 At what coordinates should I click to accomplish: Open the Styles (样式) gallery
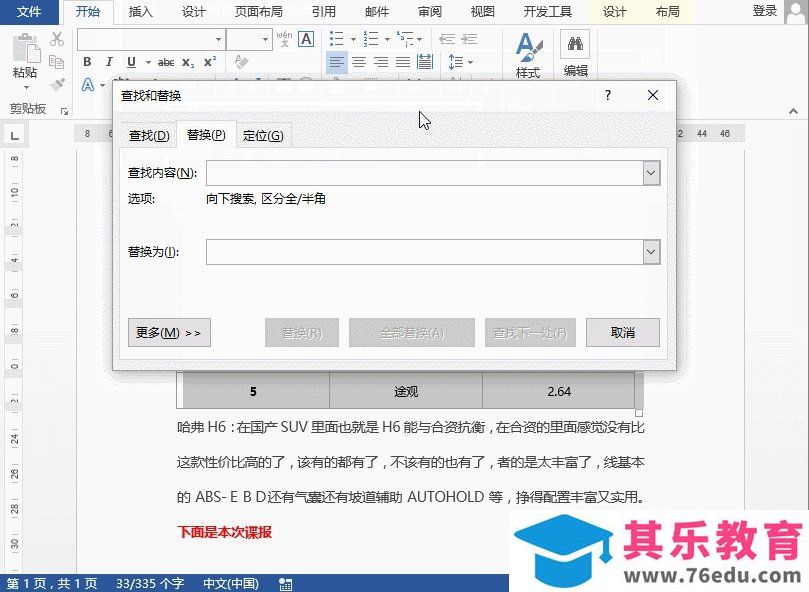528,56
